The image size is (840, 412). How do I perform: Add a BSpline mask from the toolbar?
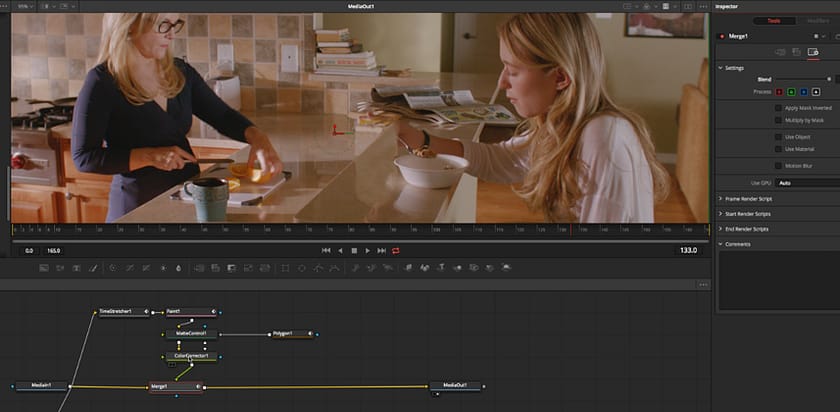(334, 267)
